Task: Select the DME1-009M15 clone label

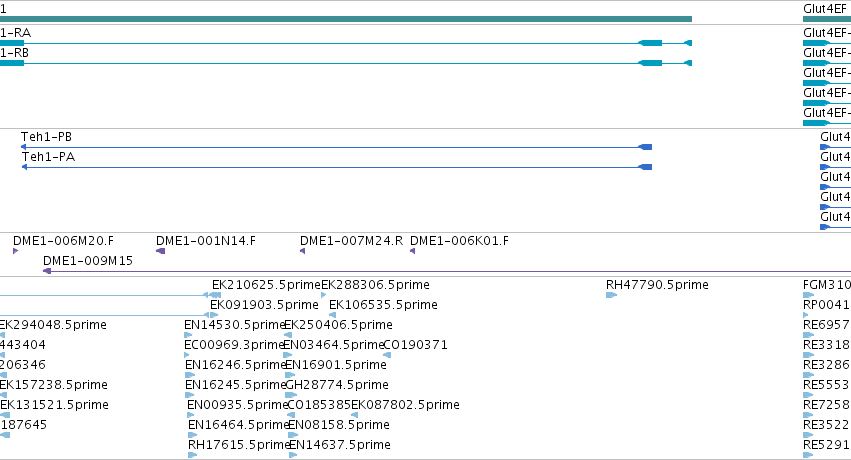Action: [88, 261]
